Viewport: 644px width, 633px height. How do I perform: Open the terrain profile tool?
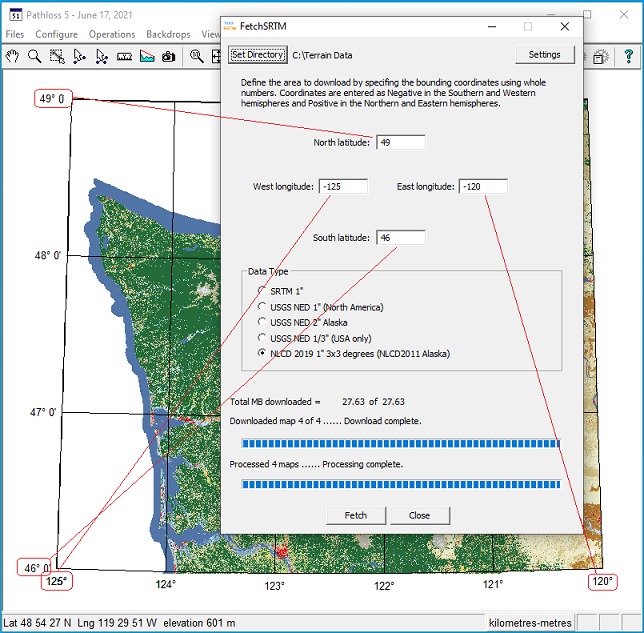[147, 56]
